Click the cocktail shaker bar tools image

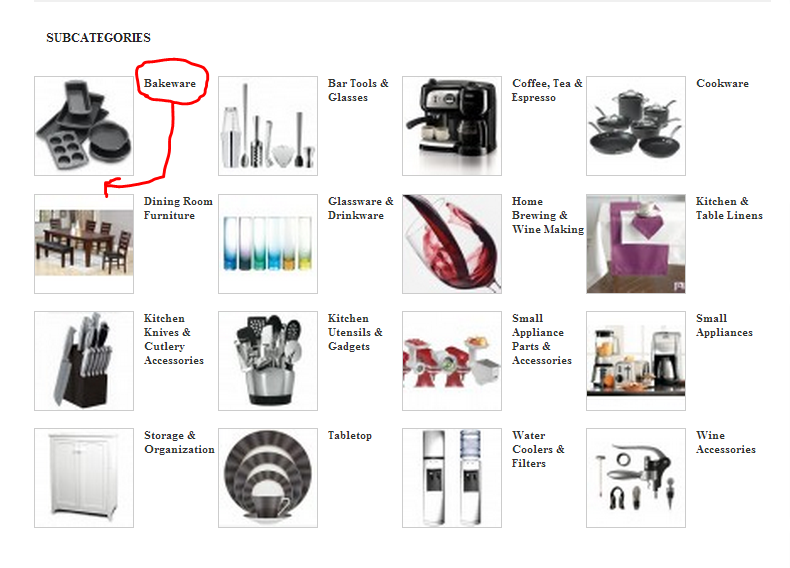click(x=268, y=126)
